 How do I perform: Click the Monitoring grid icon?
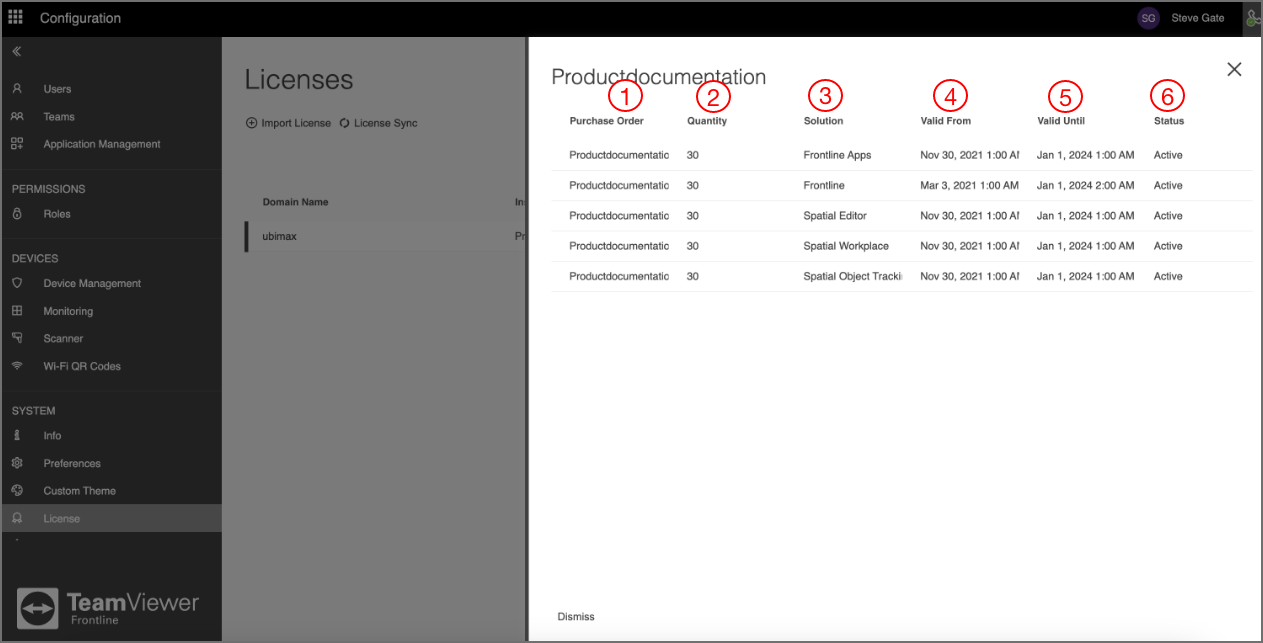(x=17, y=311)
